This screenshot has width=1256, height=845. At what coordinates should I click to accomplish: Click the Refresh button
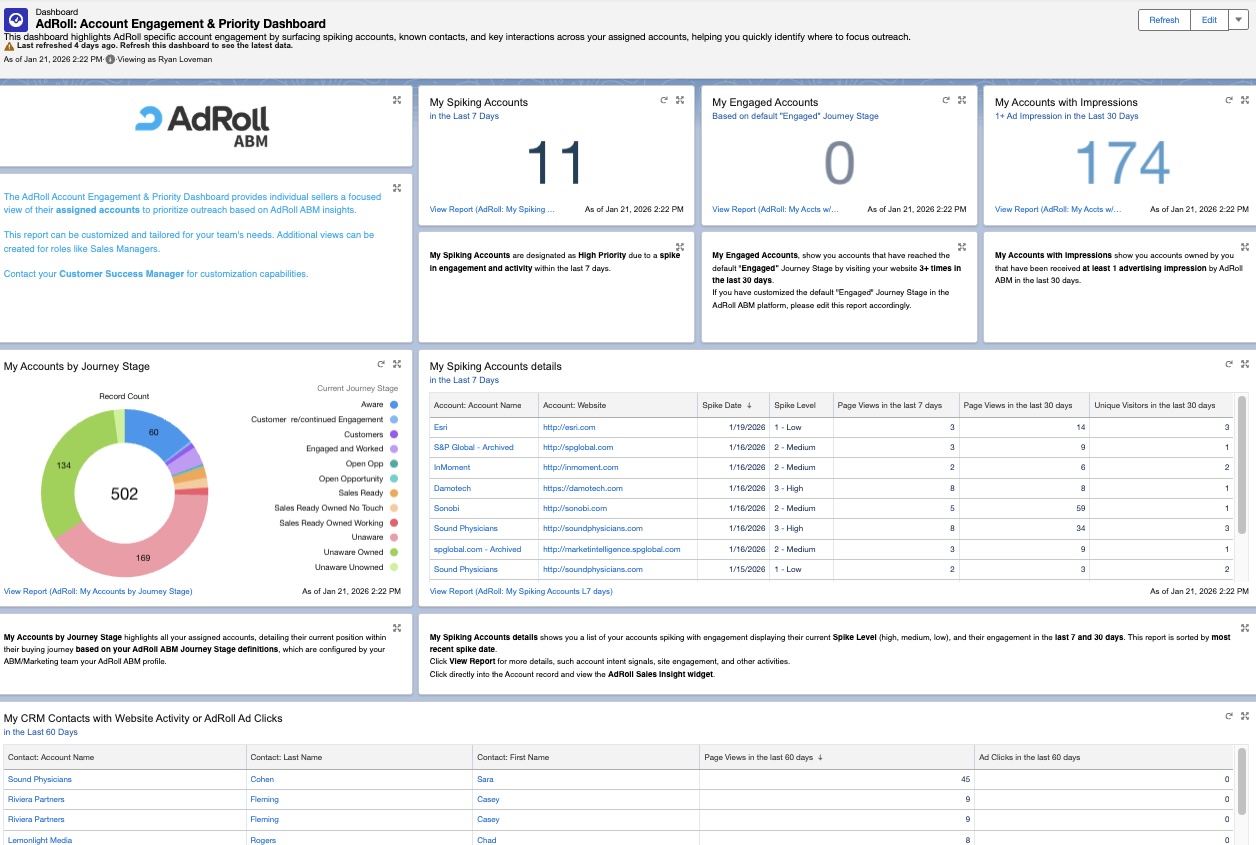point(1164,20)
